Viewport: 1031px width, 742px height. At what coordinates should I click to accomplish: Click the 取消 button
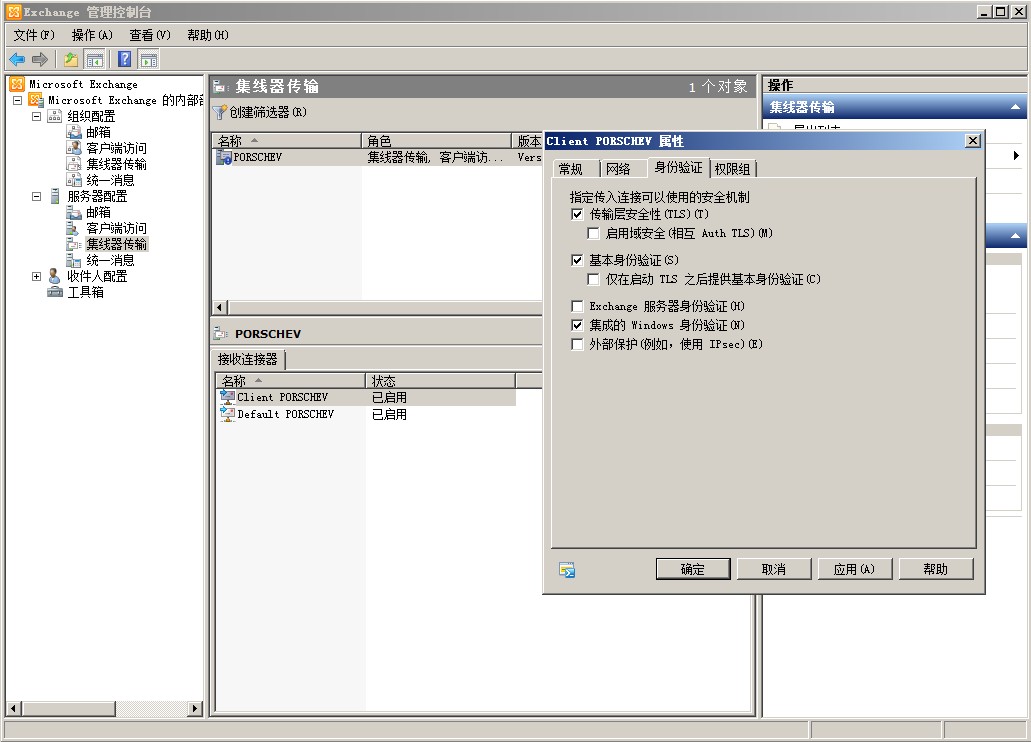774,569
